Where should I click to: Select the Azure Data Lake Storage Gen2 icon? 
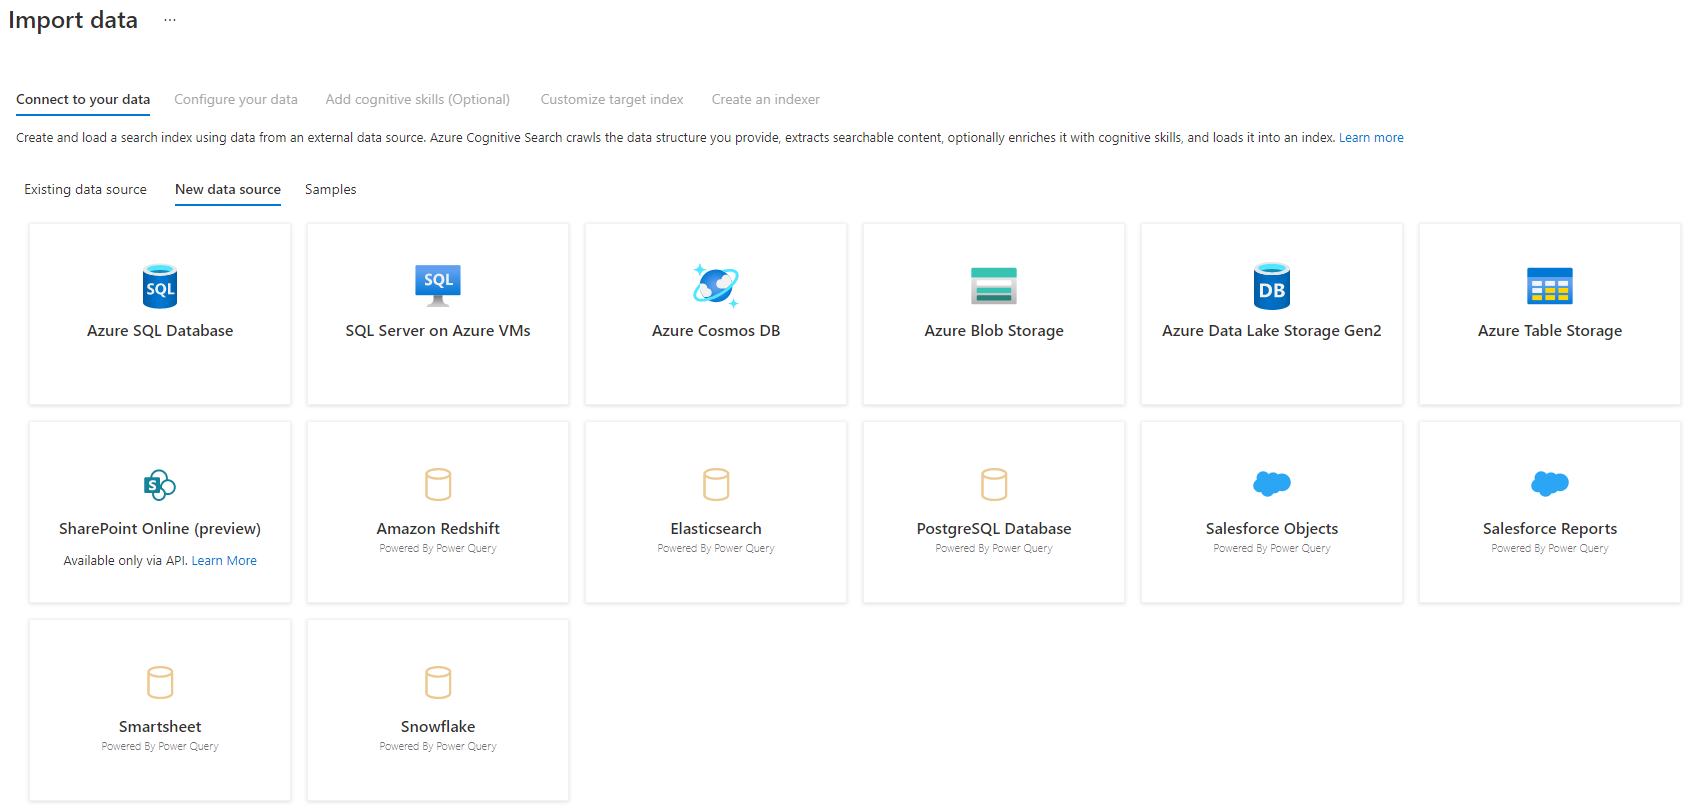pos(1272,286)
